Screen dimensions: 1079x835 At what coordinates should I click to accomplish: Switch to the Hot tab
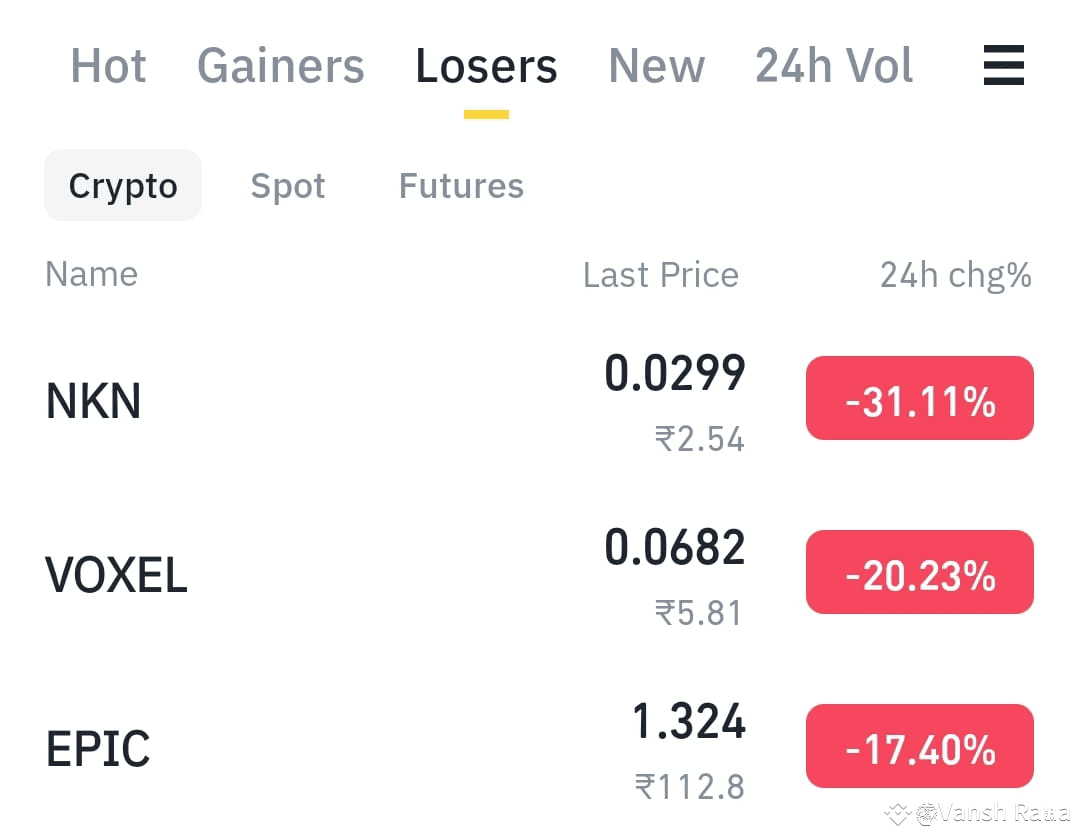(x=108, y=66)
